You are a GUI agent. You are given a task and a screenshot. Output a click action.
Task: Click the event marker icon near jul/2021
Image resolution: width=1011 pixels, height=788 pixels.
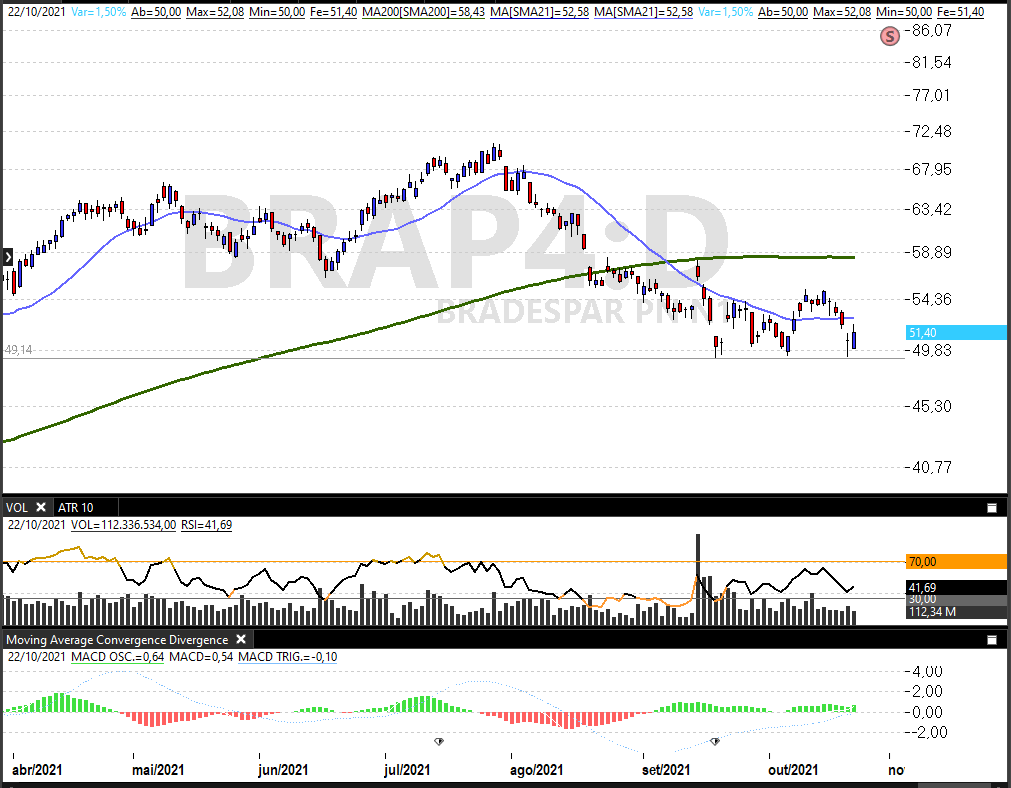[439, 741]
